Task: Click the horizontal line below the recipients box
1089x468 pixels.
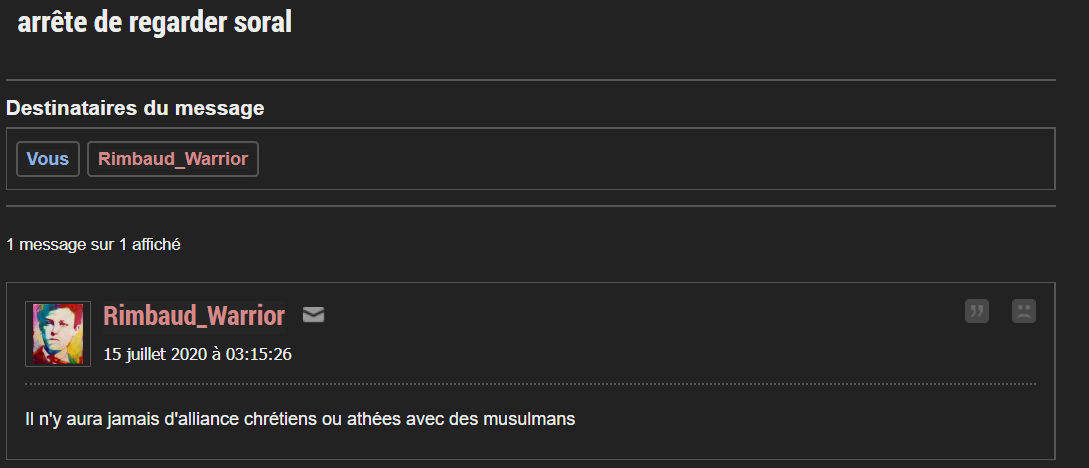Action: 530,206
